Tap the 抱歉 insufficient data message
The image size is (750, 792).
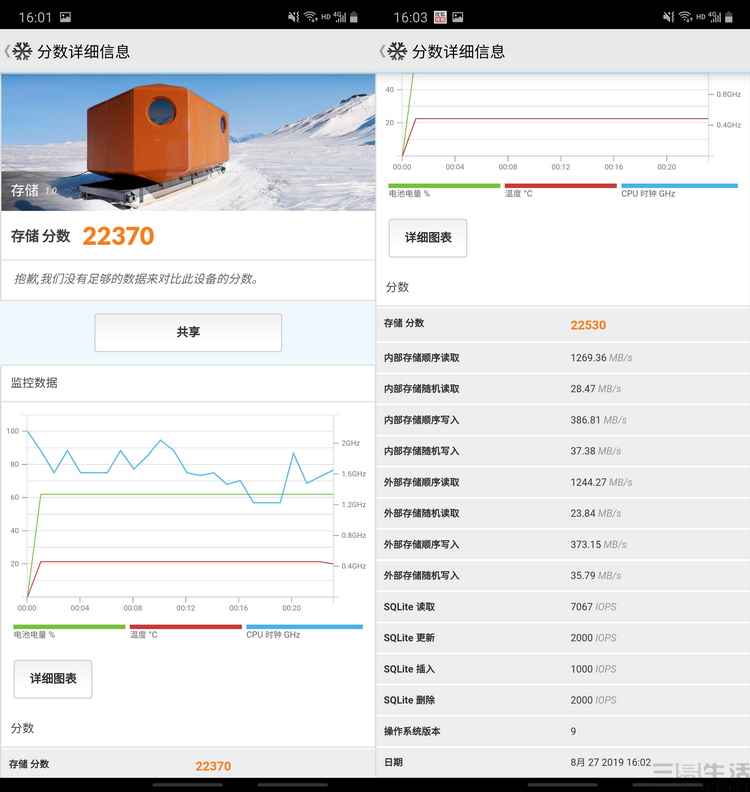[136, 279]
